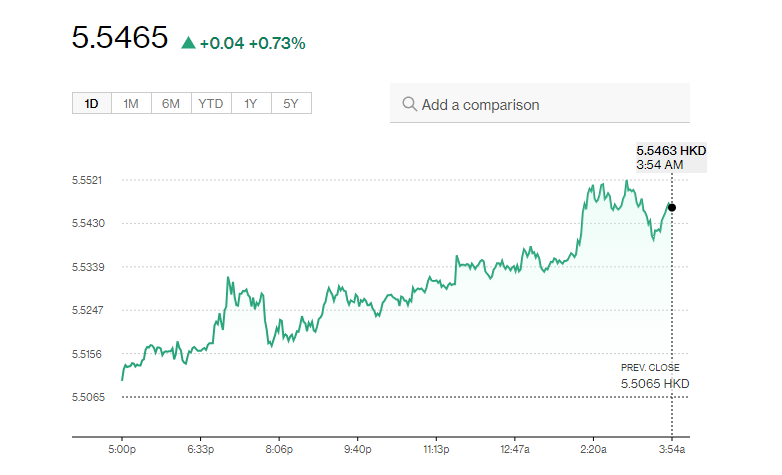
Task: Click the 5.5465 current price value
Action: click(x=119, y=38)
